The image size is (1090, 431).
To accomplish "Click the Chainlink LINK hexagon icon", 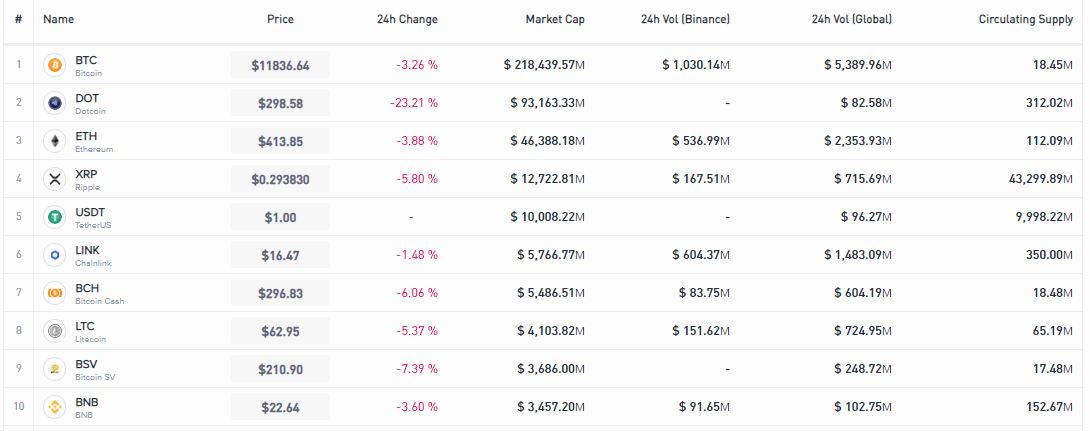I will (x=54, y=255).
